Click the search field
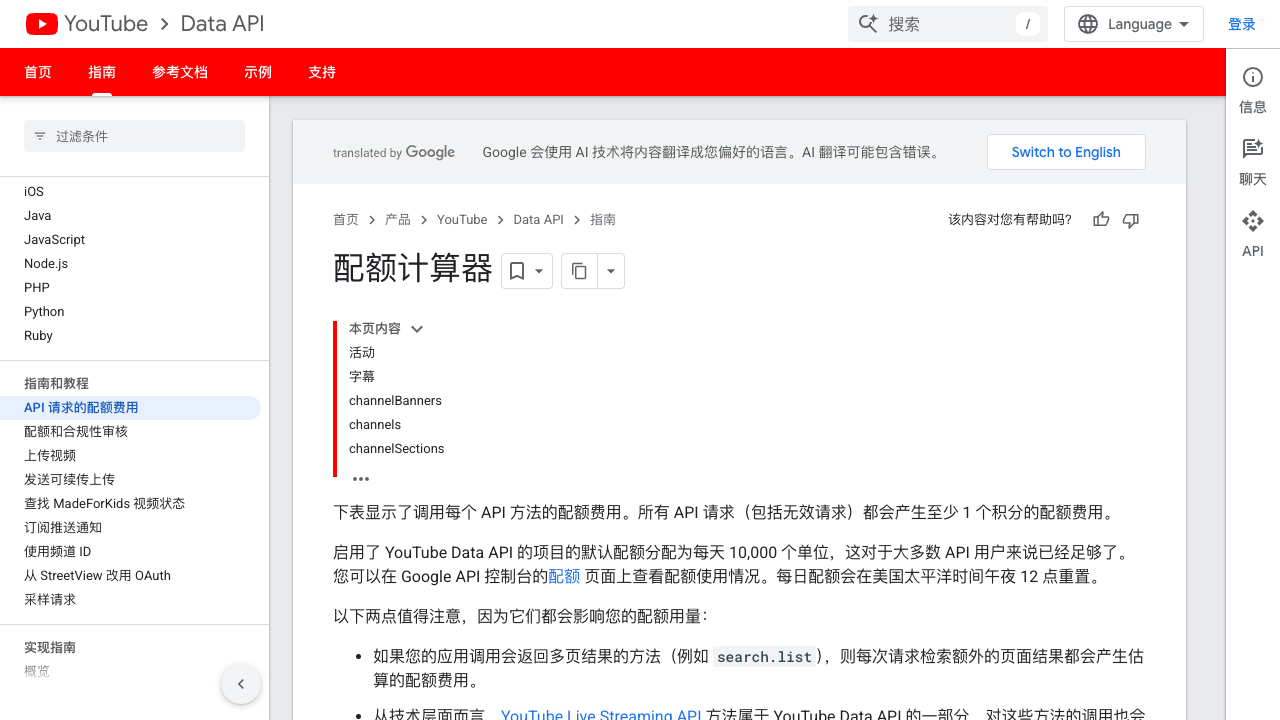1280x720 pixels. point(947,24)
